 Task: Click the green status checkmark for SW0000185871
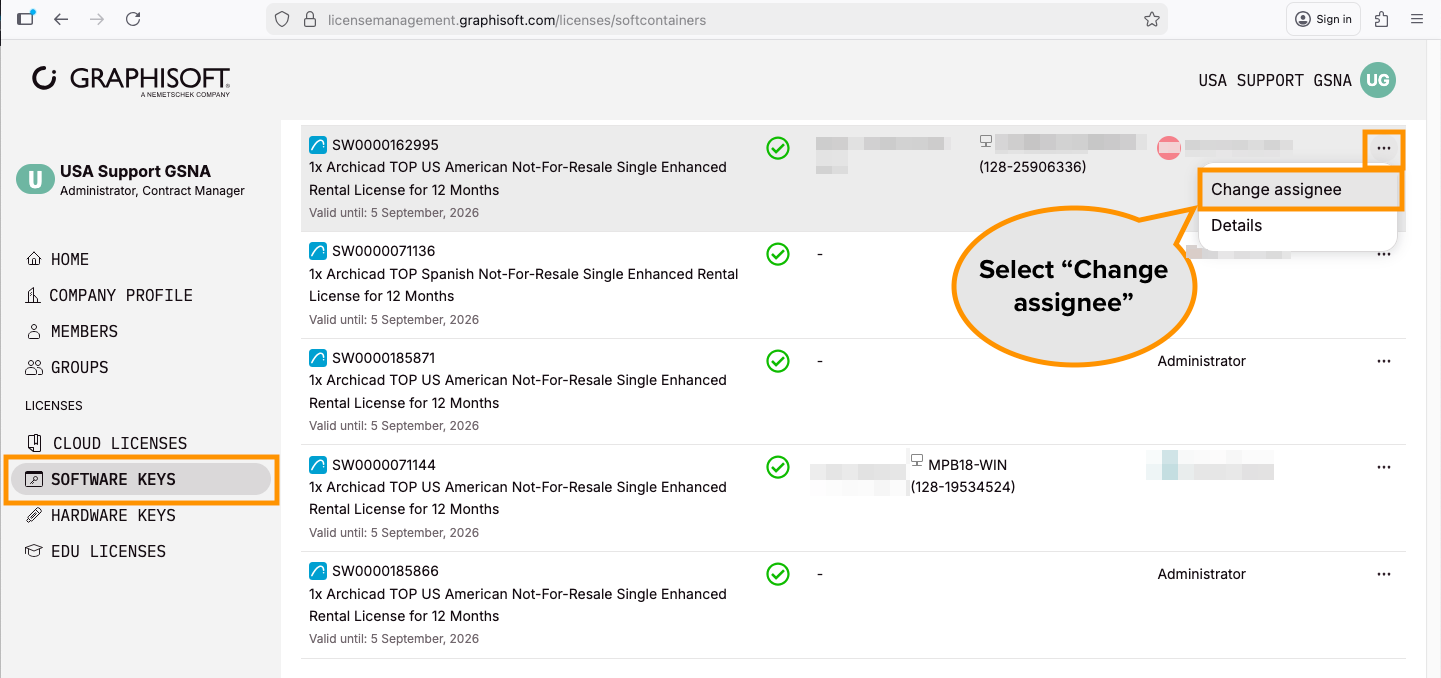778,361
